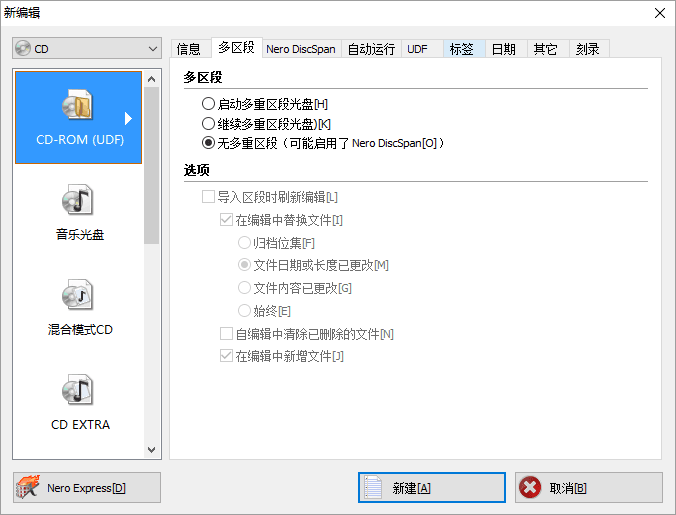Viewport: 676px width, 515px height.
Task: Toggle 在编辑中替换文件[I] checkbox
Action: pyautogui.click(x=226, y=220)
